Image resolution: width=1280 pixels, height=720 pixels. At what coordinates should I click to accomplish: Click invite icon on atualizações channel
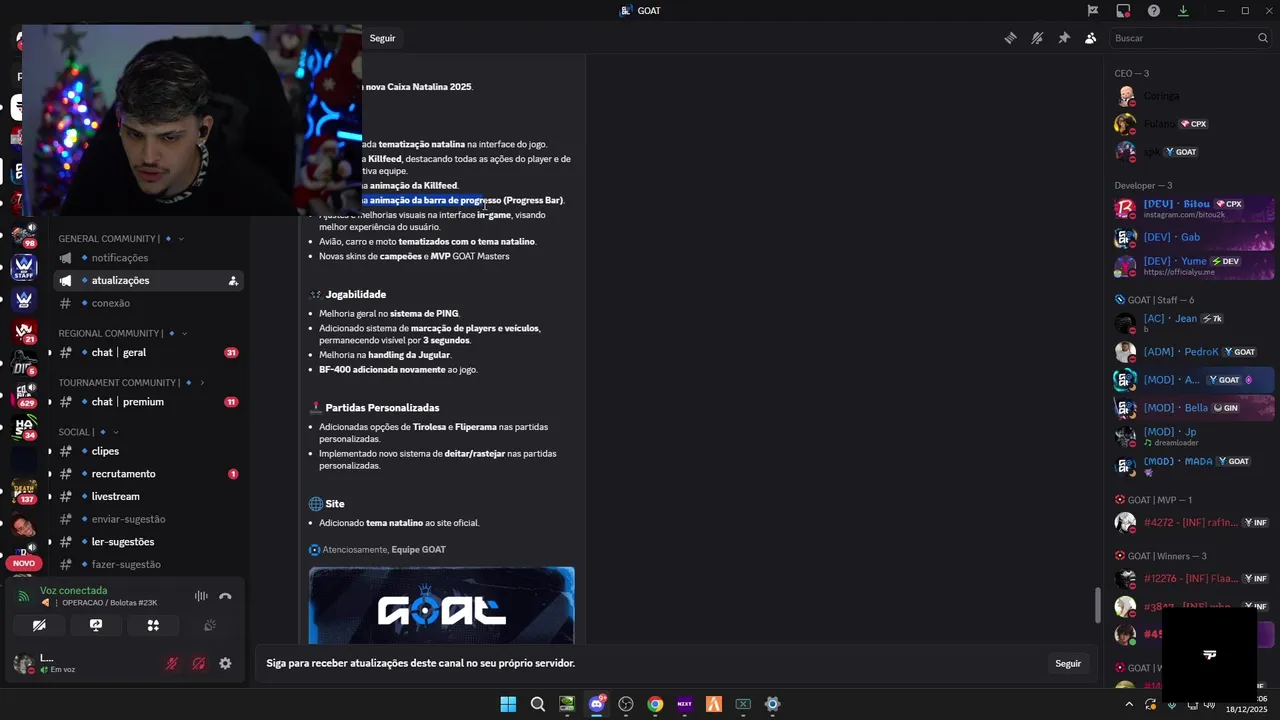233,281
